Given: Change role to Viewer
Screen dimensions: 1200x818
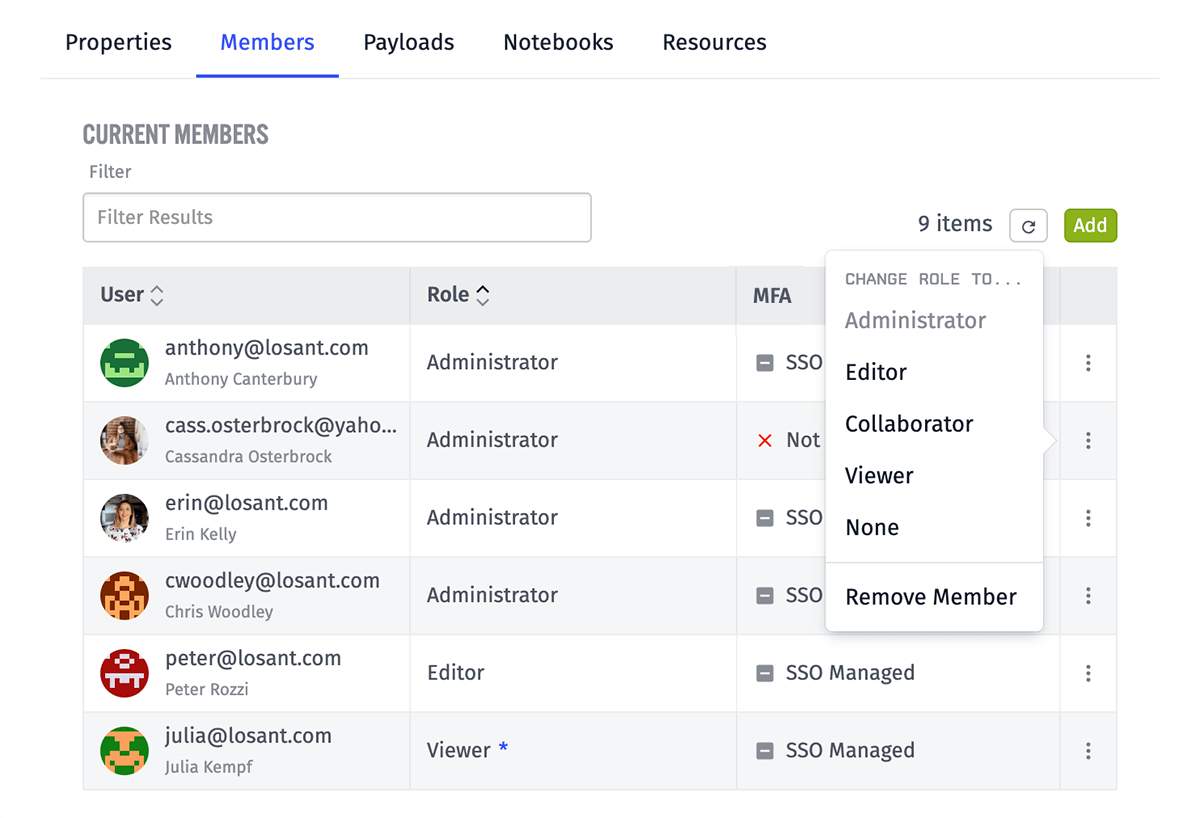Looking at the screenshot, I should pyautogui.click(x=879, y=476).
